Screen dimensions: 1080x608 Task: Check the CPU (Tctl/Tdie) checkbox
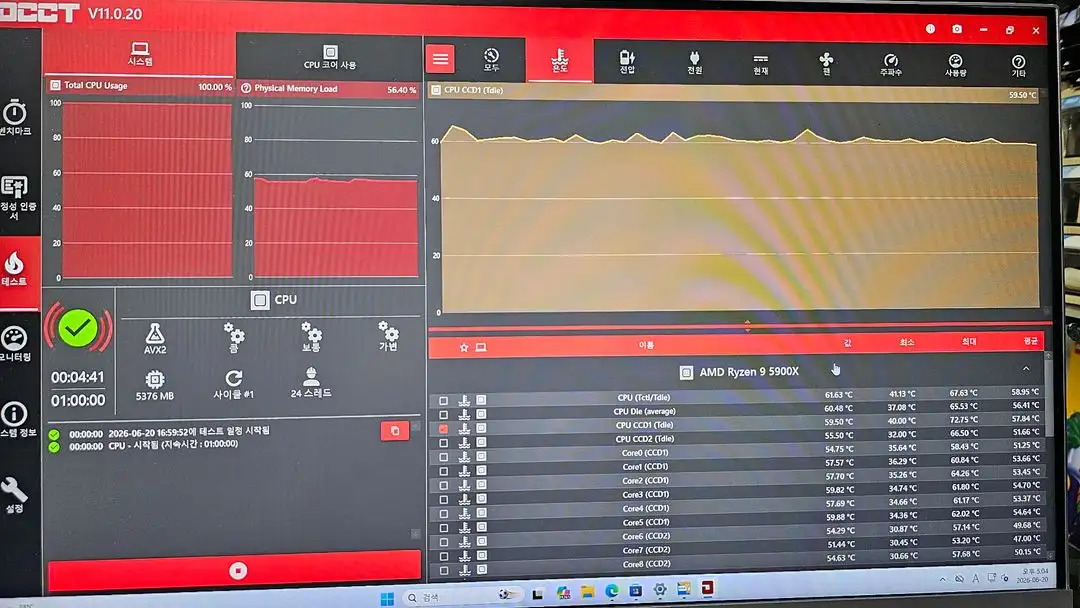444,401
